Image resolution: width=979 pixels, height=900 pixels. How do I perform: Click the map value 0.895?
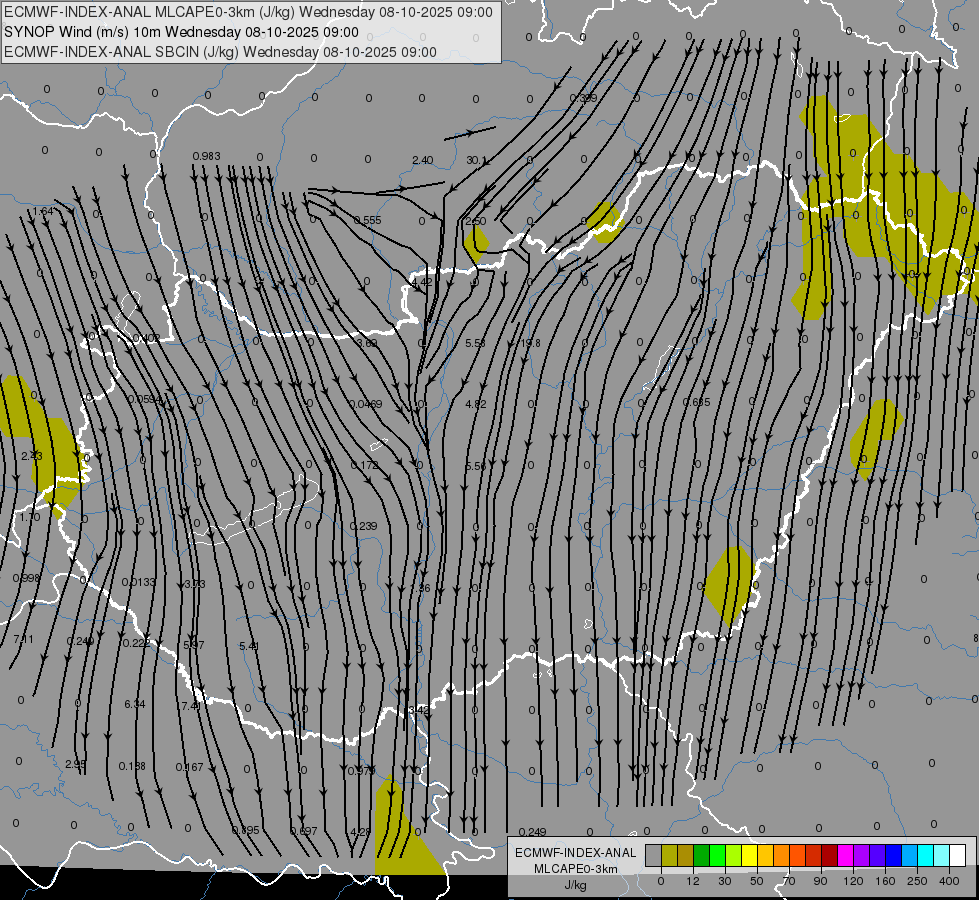(245, 830)
